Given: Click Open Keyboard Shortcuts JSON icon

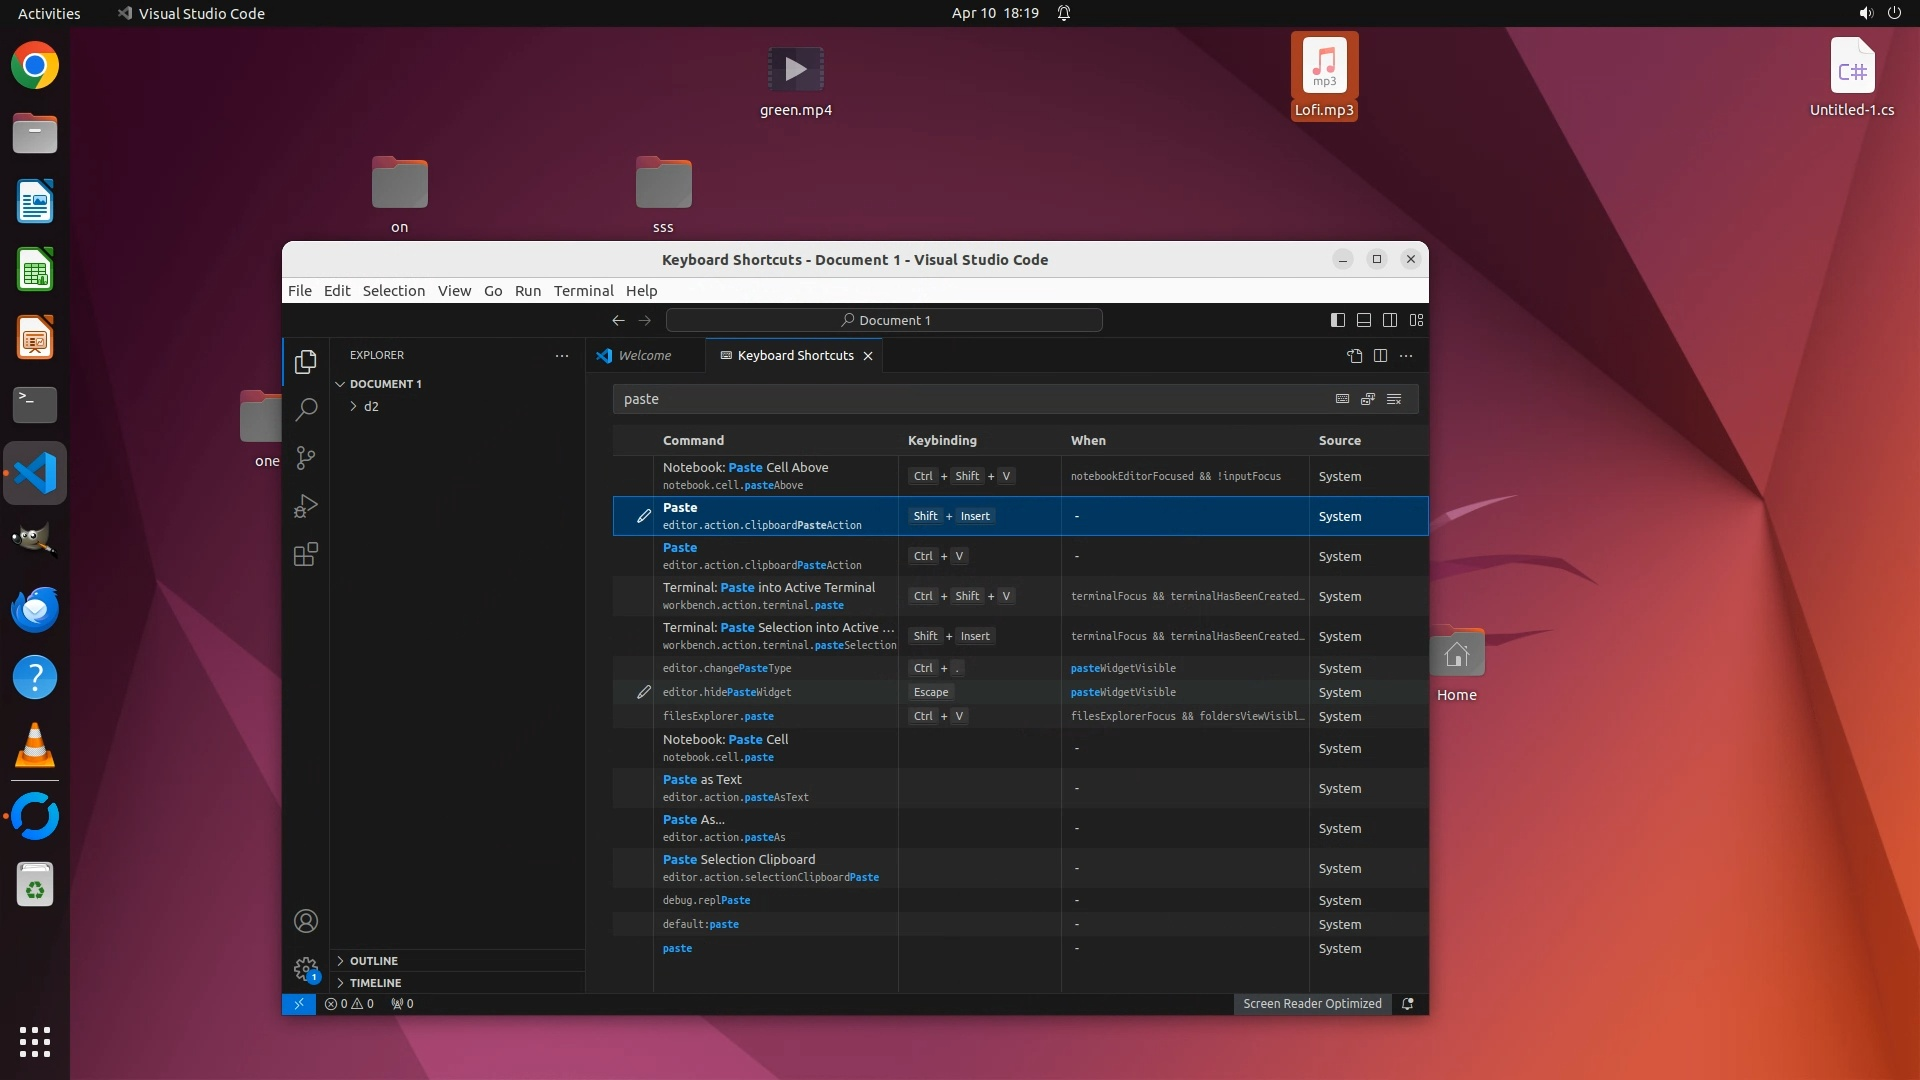Looking at the screenshot, I should 1354,356.
